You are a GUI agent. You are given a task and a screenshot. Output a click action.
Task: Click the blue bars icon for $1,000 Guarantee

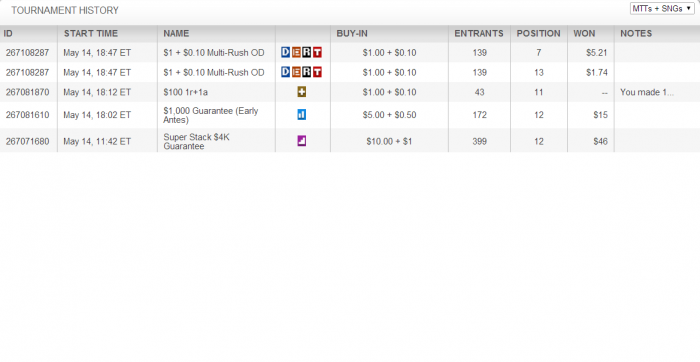(301, 115)
